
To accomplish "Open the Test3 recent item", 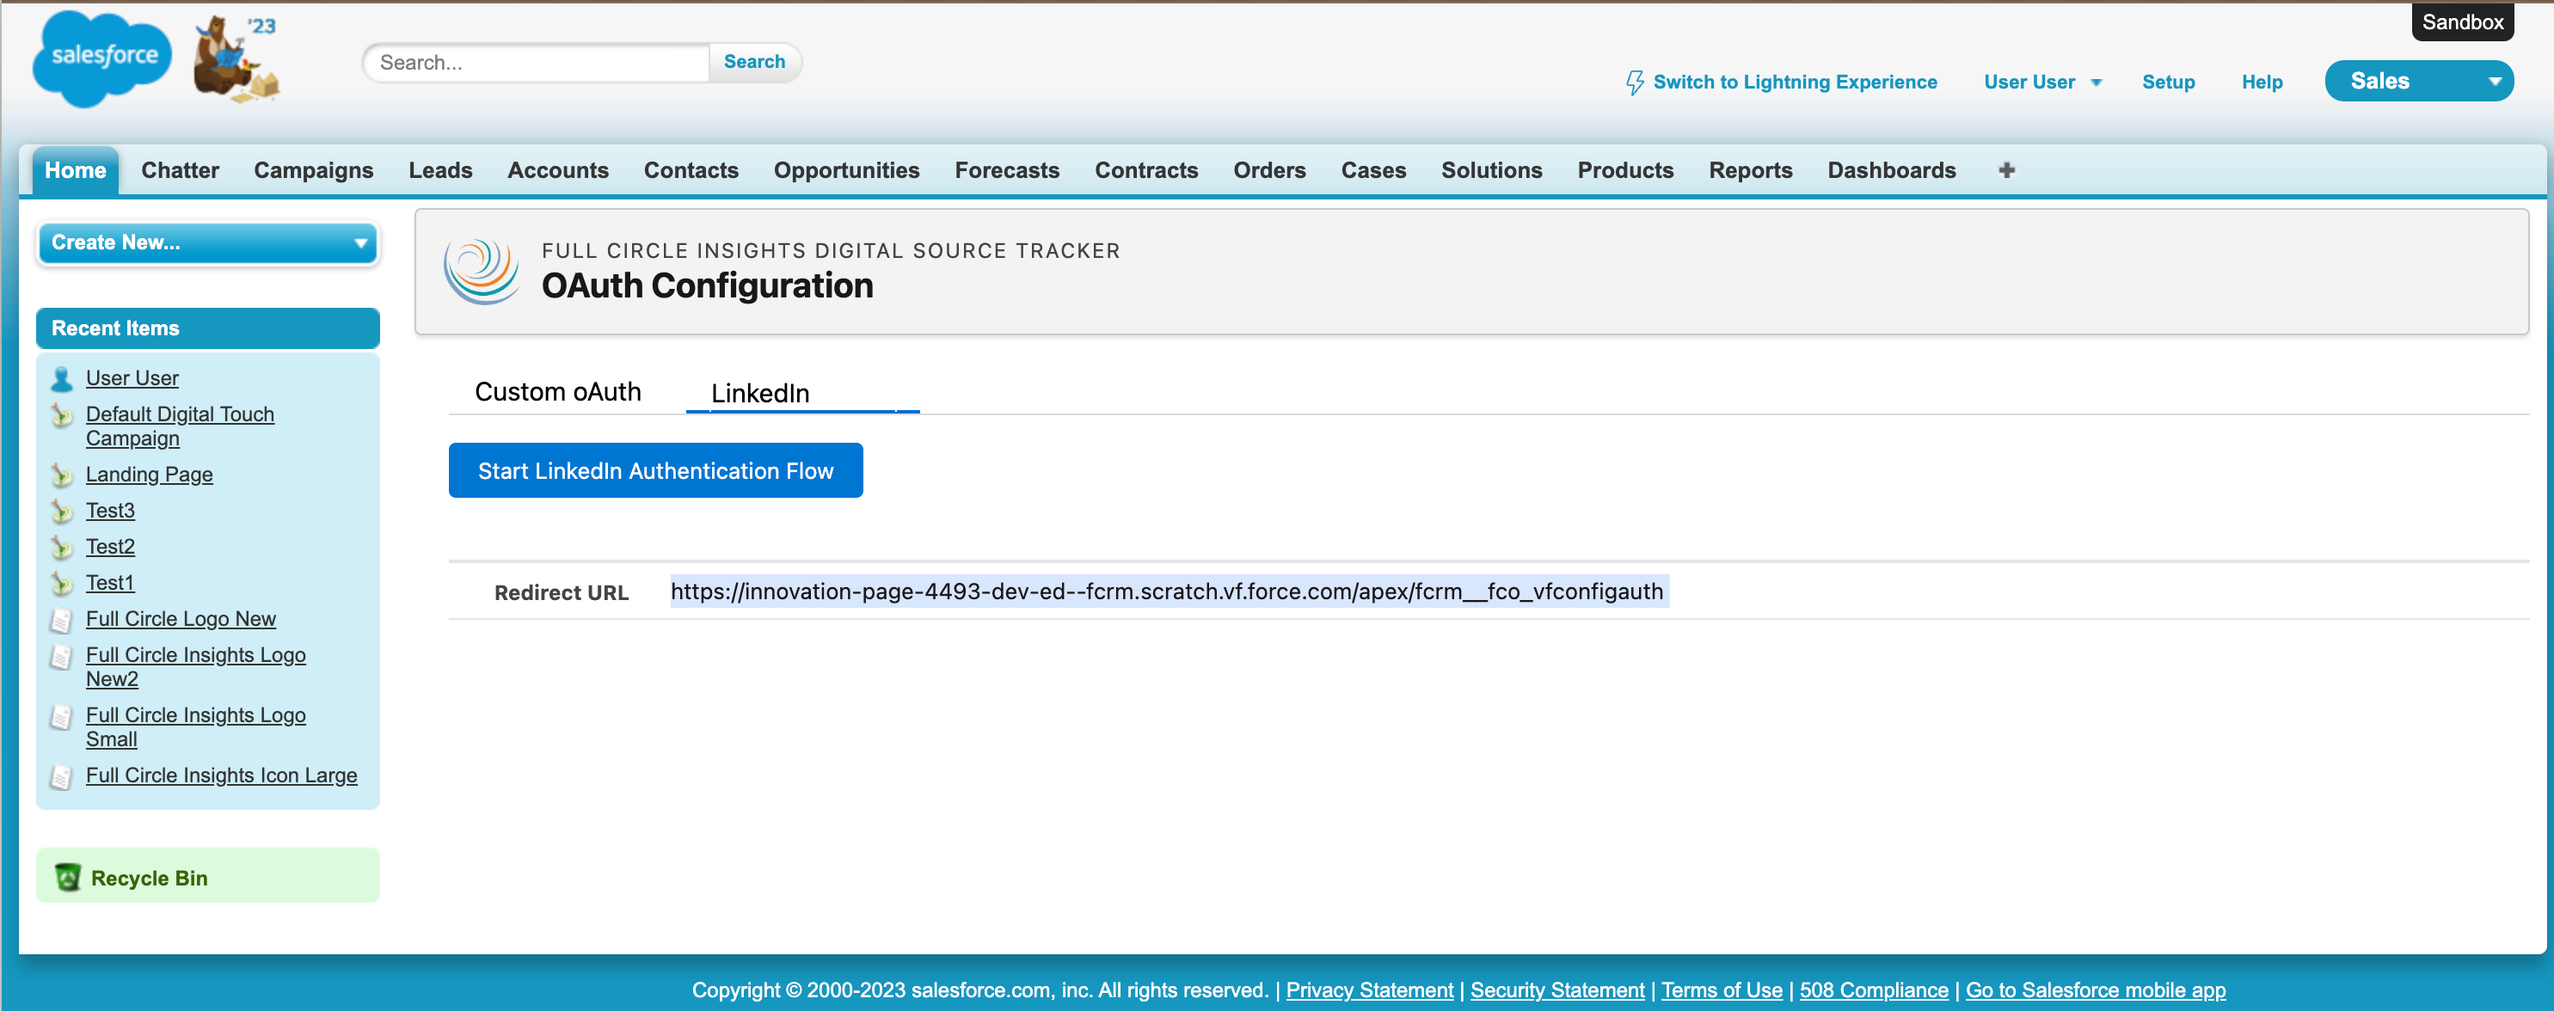I will (x=110, y=510).
